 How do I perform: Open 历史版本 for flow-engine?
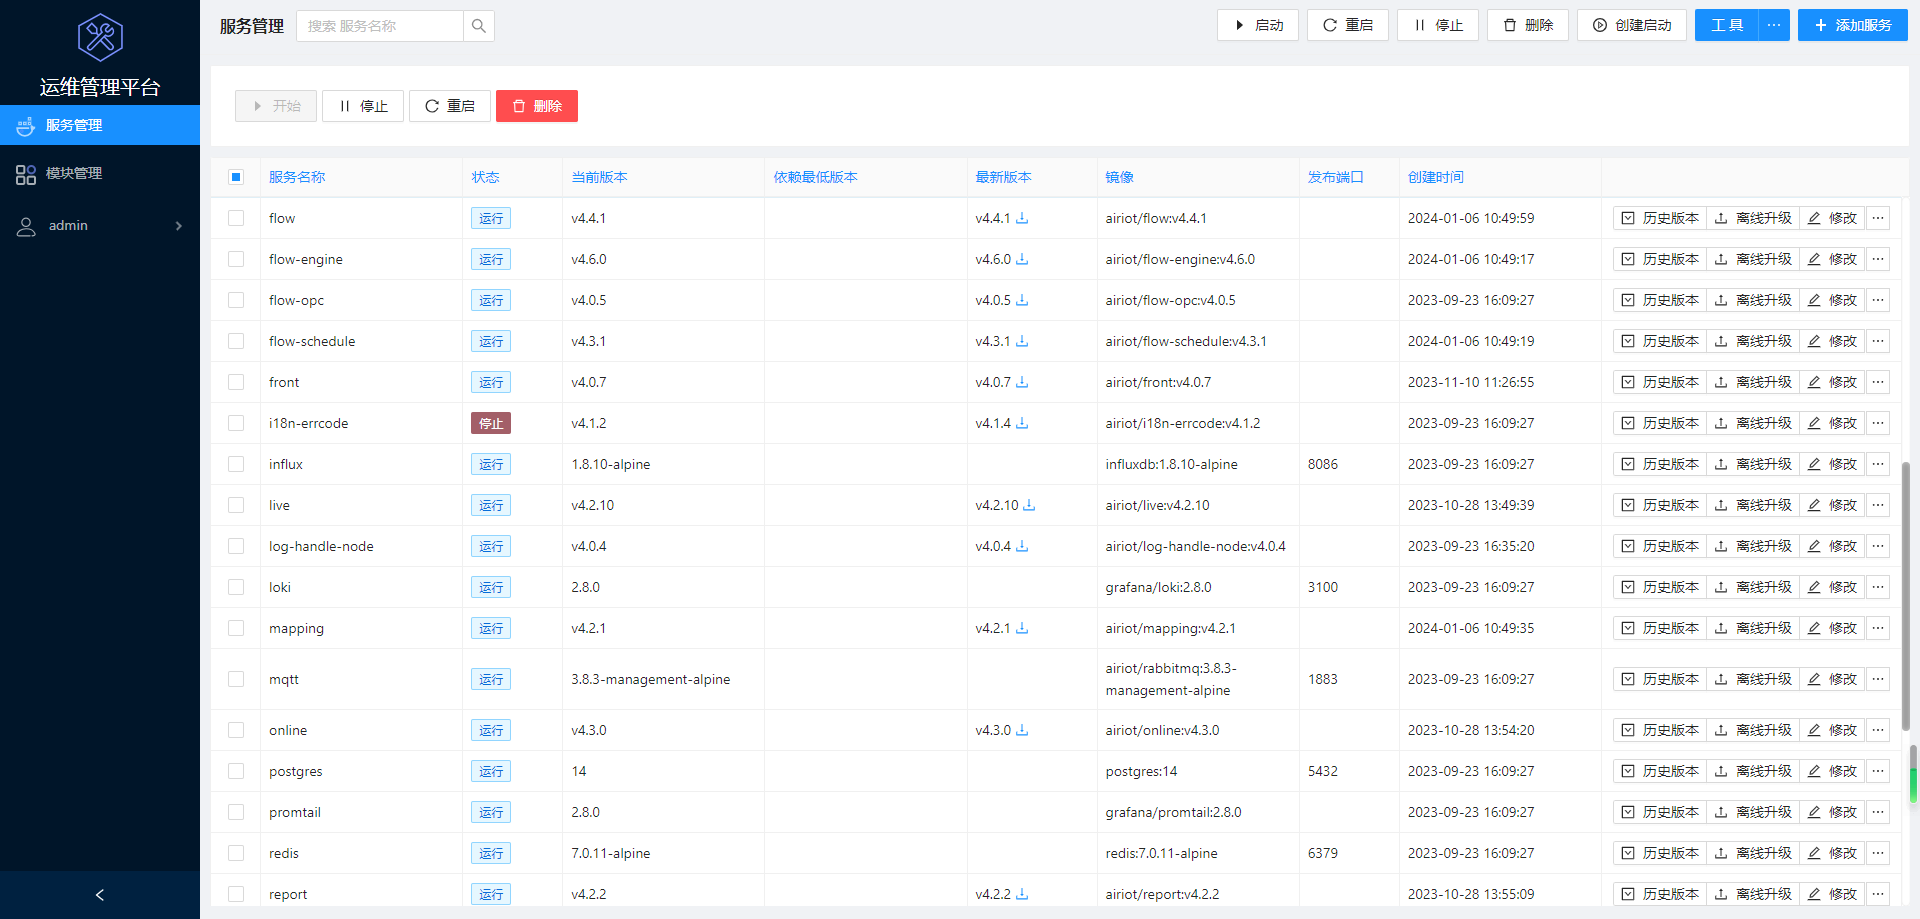pyautogui.click(x=1660, y=259)
